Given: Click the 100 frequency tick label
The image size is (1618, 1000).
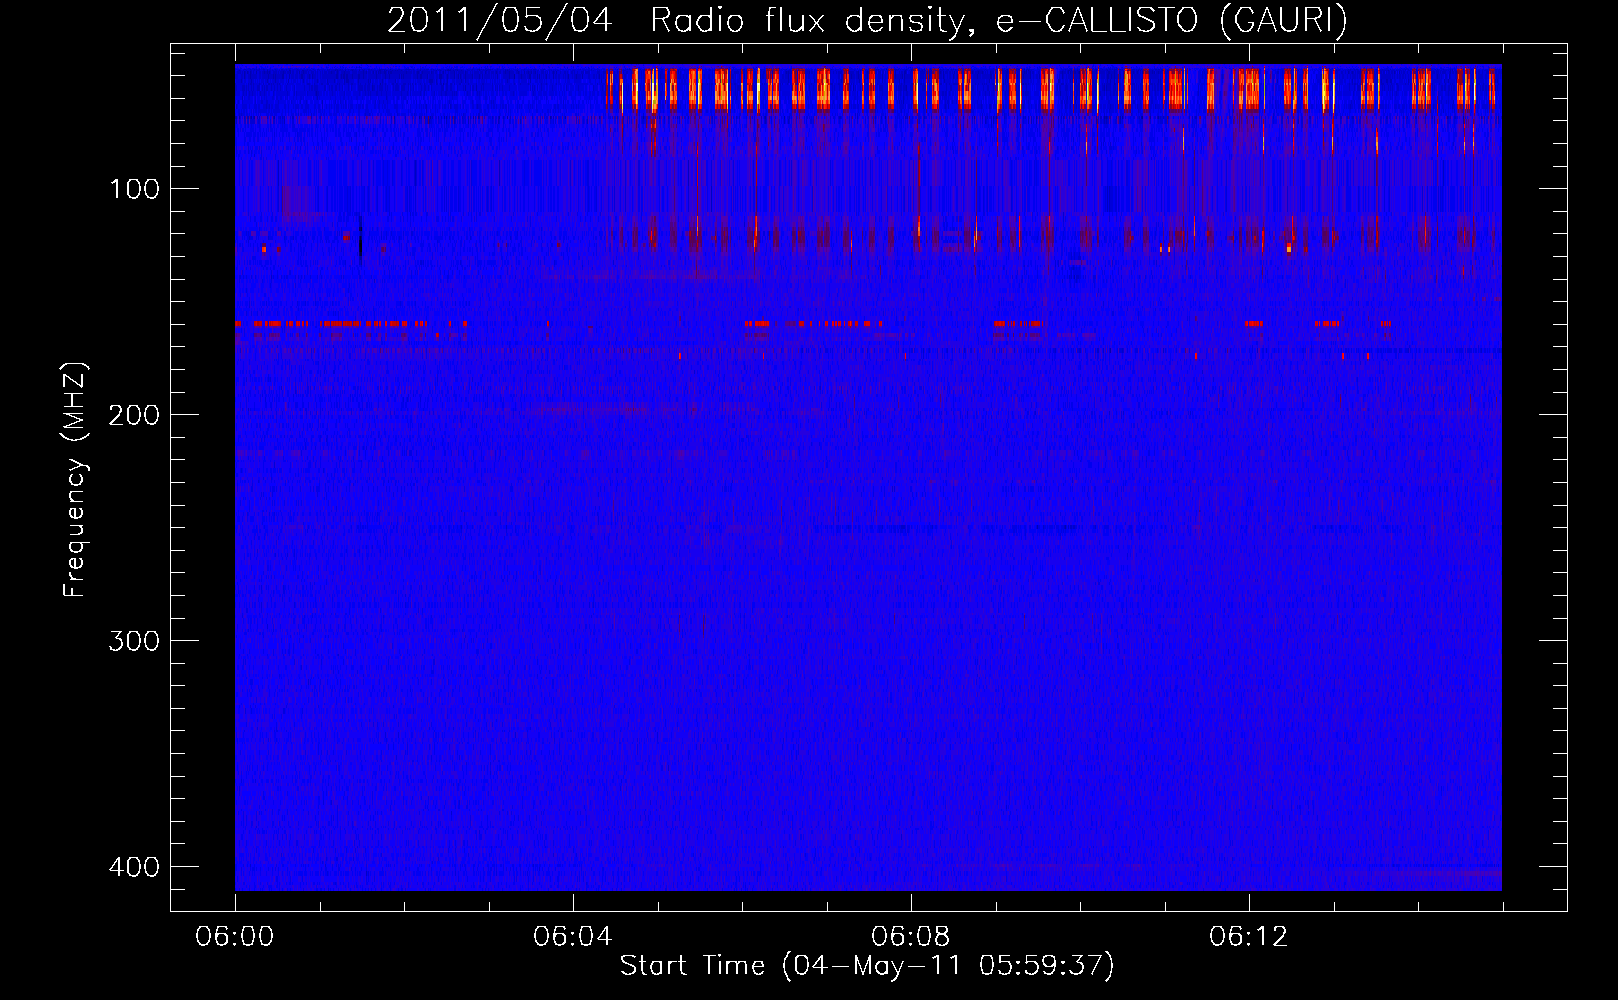Looking at the screenshot, I should tap(134, 189).
